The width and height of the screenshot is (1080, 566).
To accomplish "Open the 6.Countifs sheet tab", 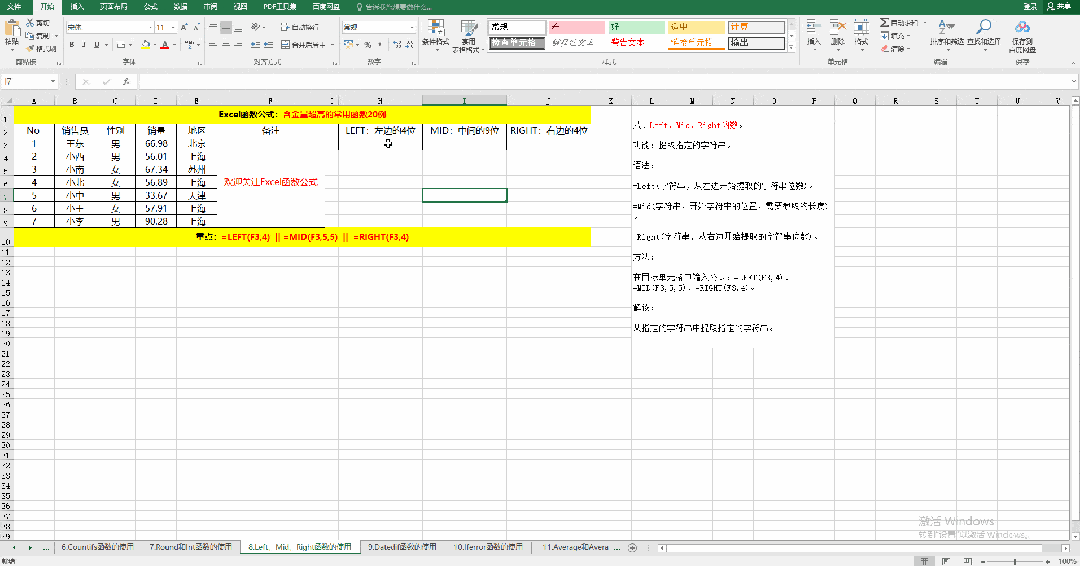I will 97,547.
